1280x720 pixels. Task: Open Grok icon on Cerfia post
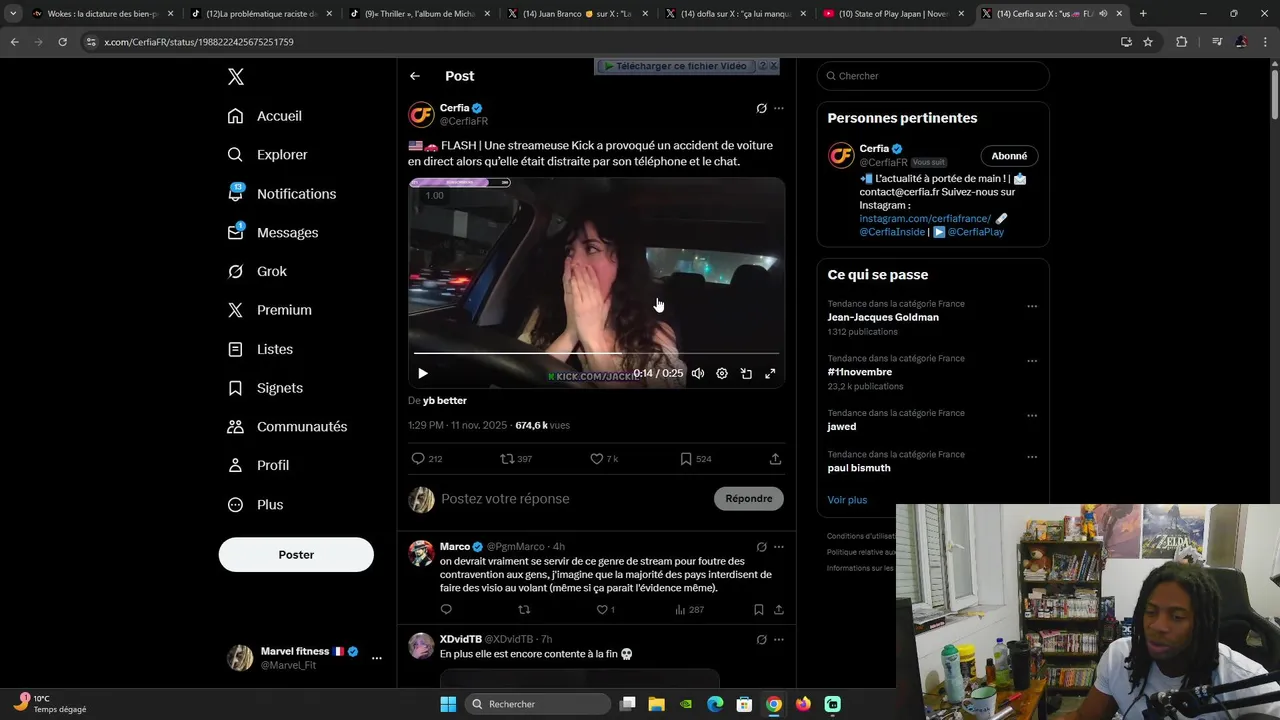point(761,108)
